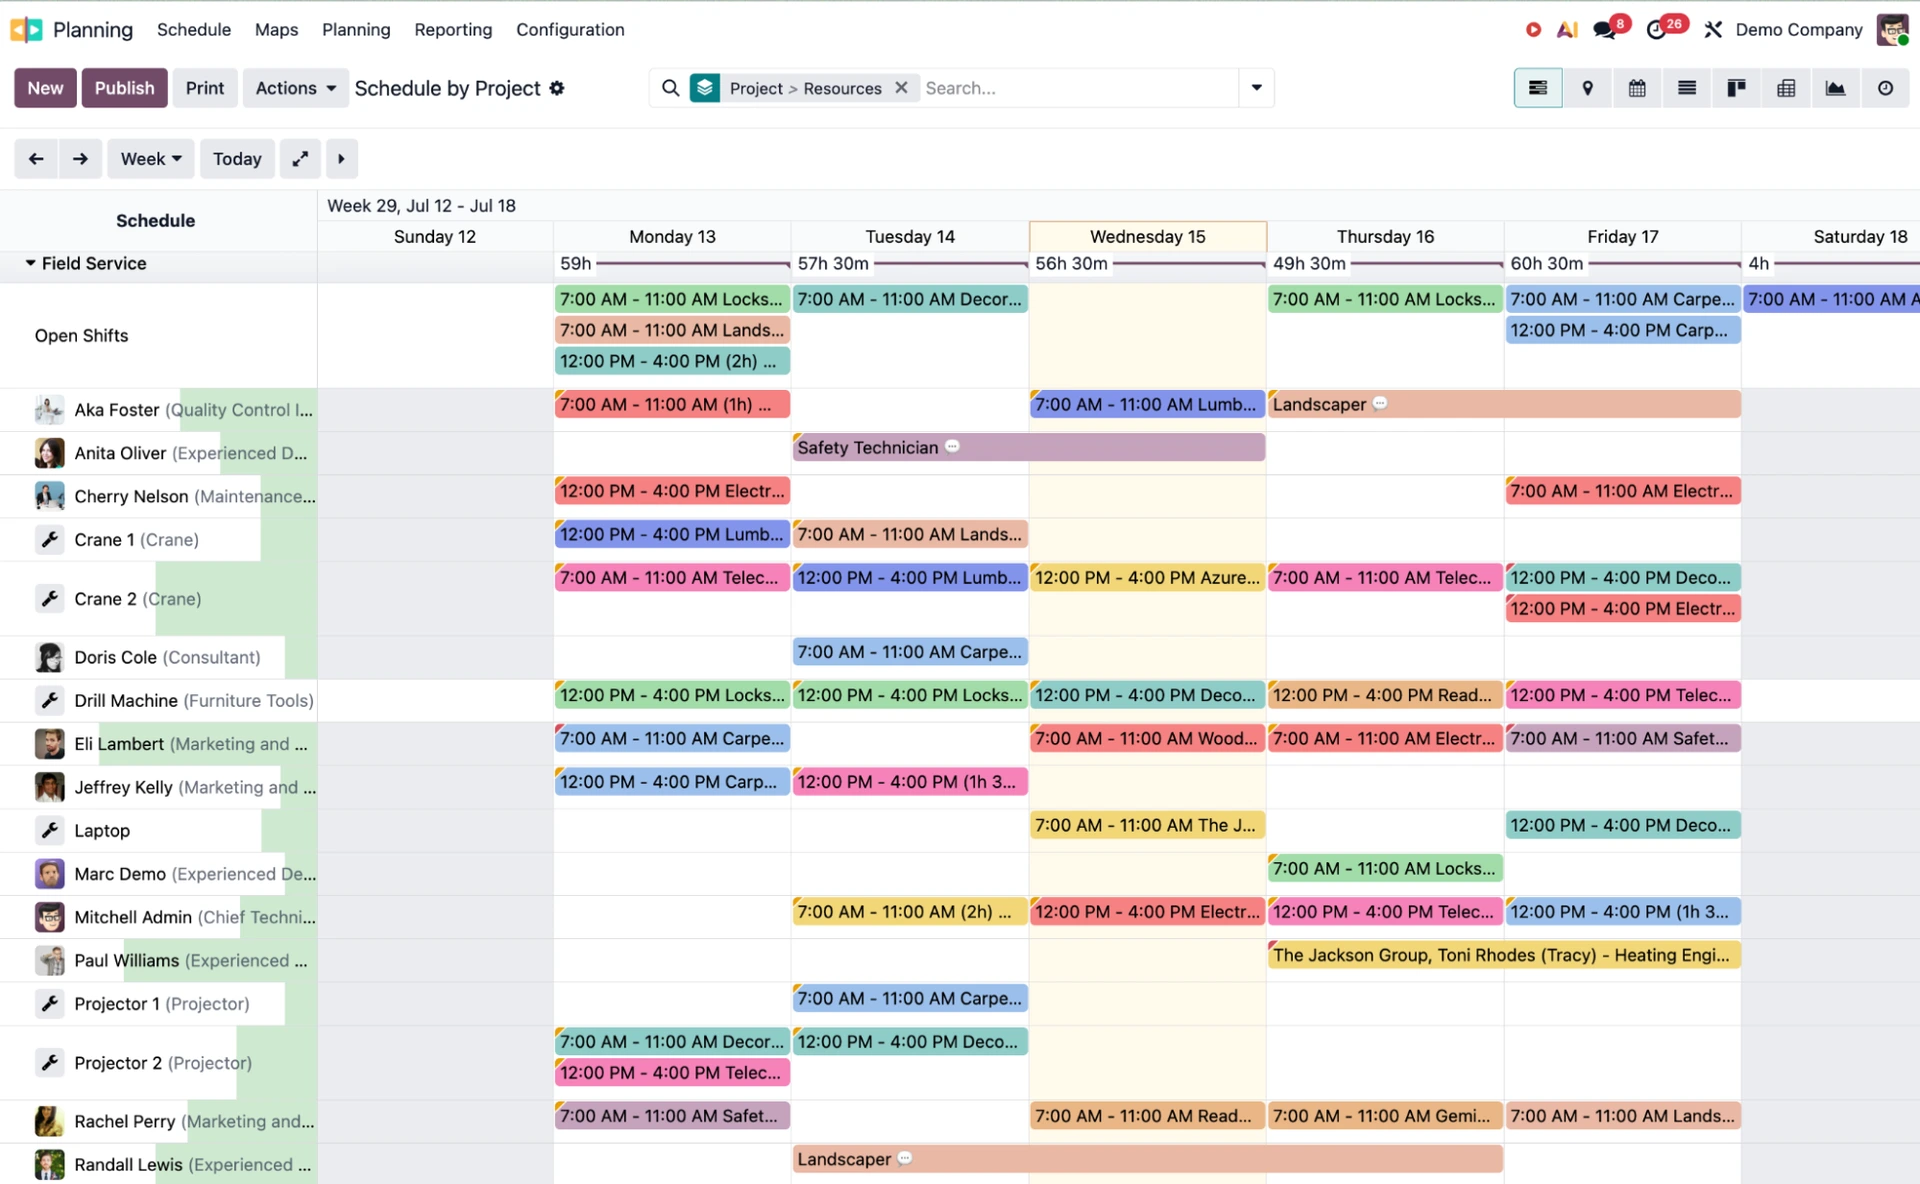1920x1184 pixels.
Task: Click the Mitchell Admin resource row
Action: (x=158, y=917)
